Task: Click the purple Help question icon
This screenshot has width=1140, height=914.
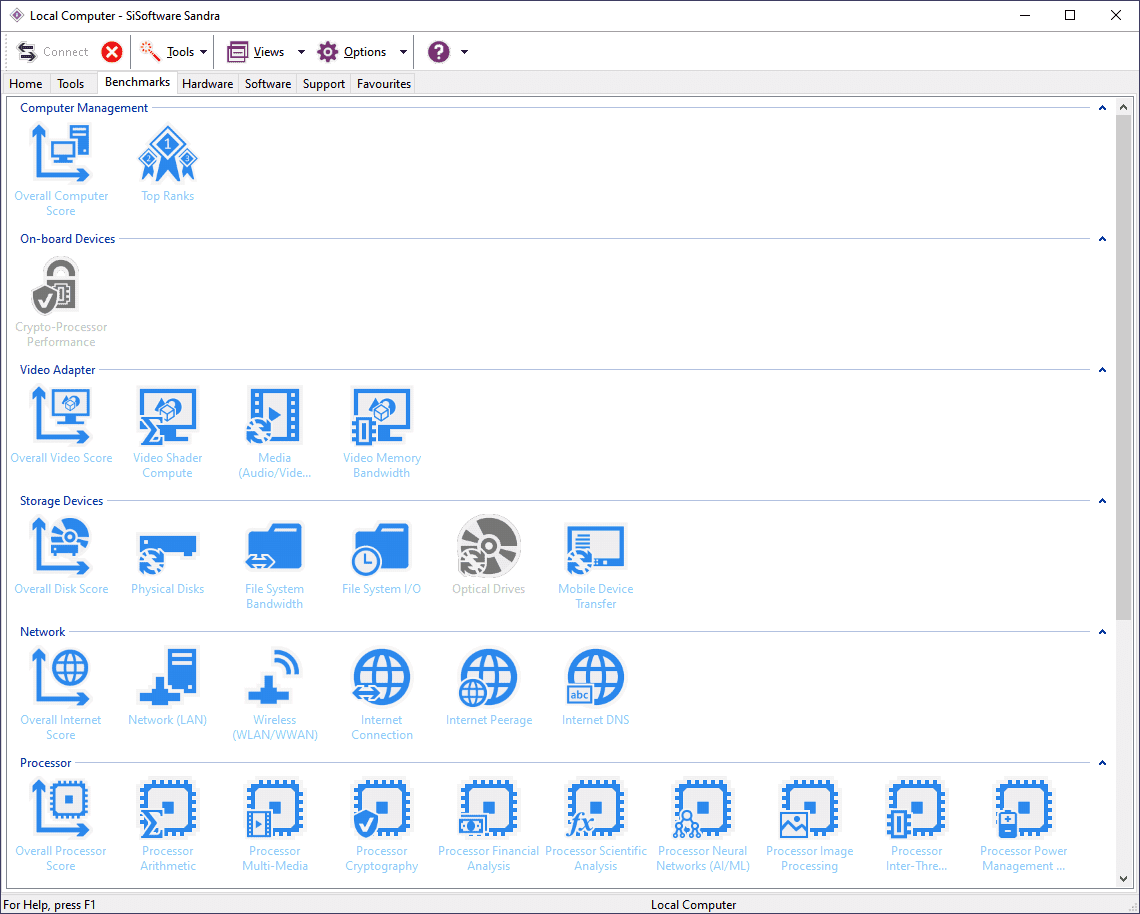Action: pyautogui.click(x=438, y=52)
